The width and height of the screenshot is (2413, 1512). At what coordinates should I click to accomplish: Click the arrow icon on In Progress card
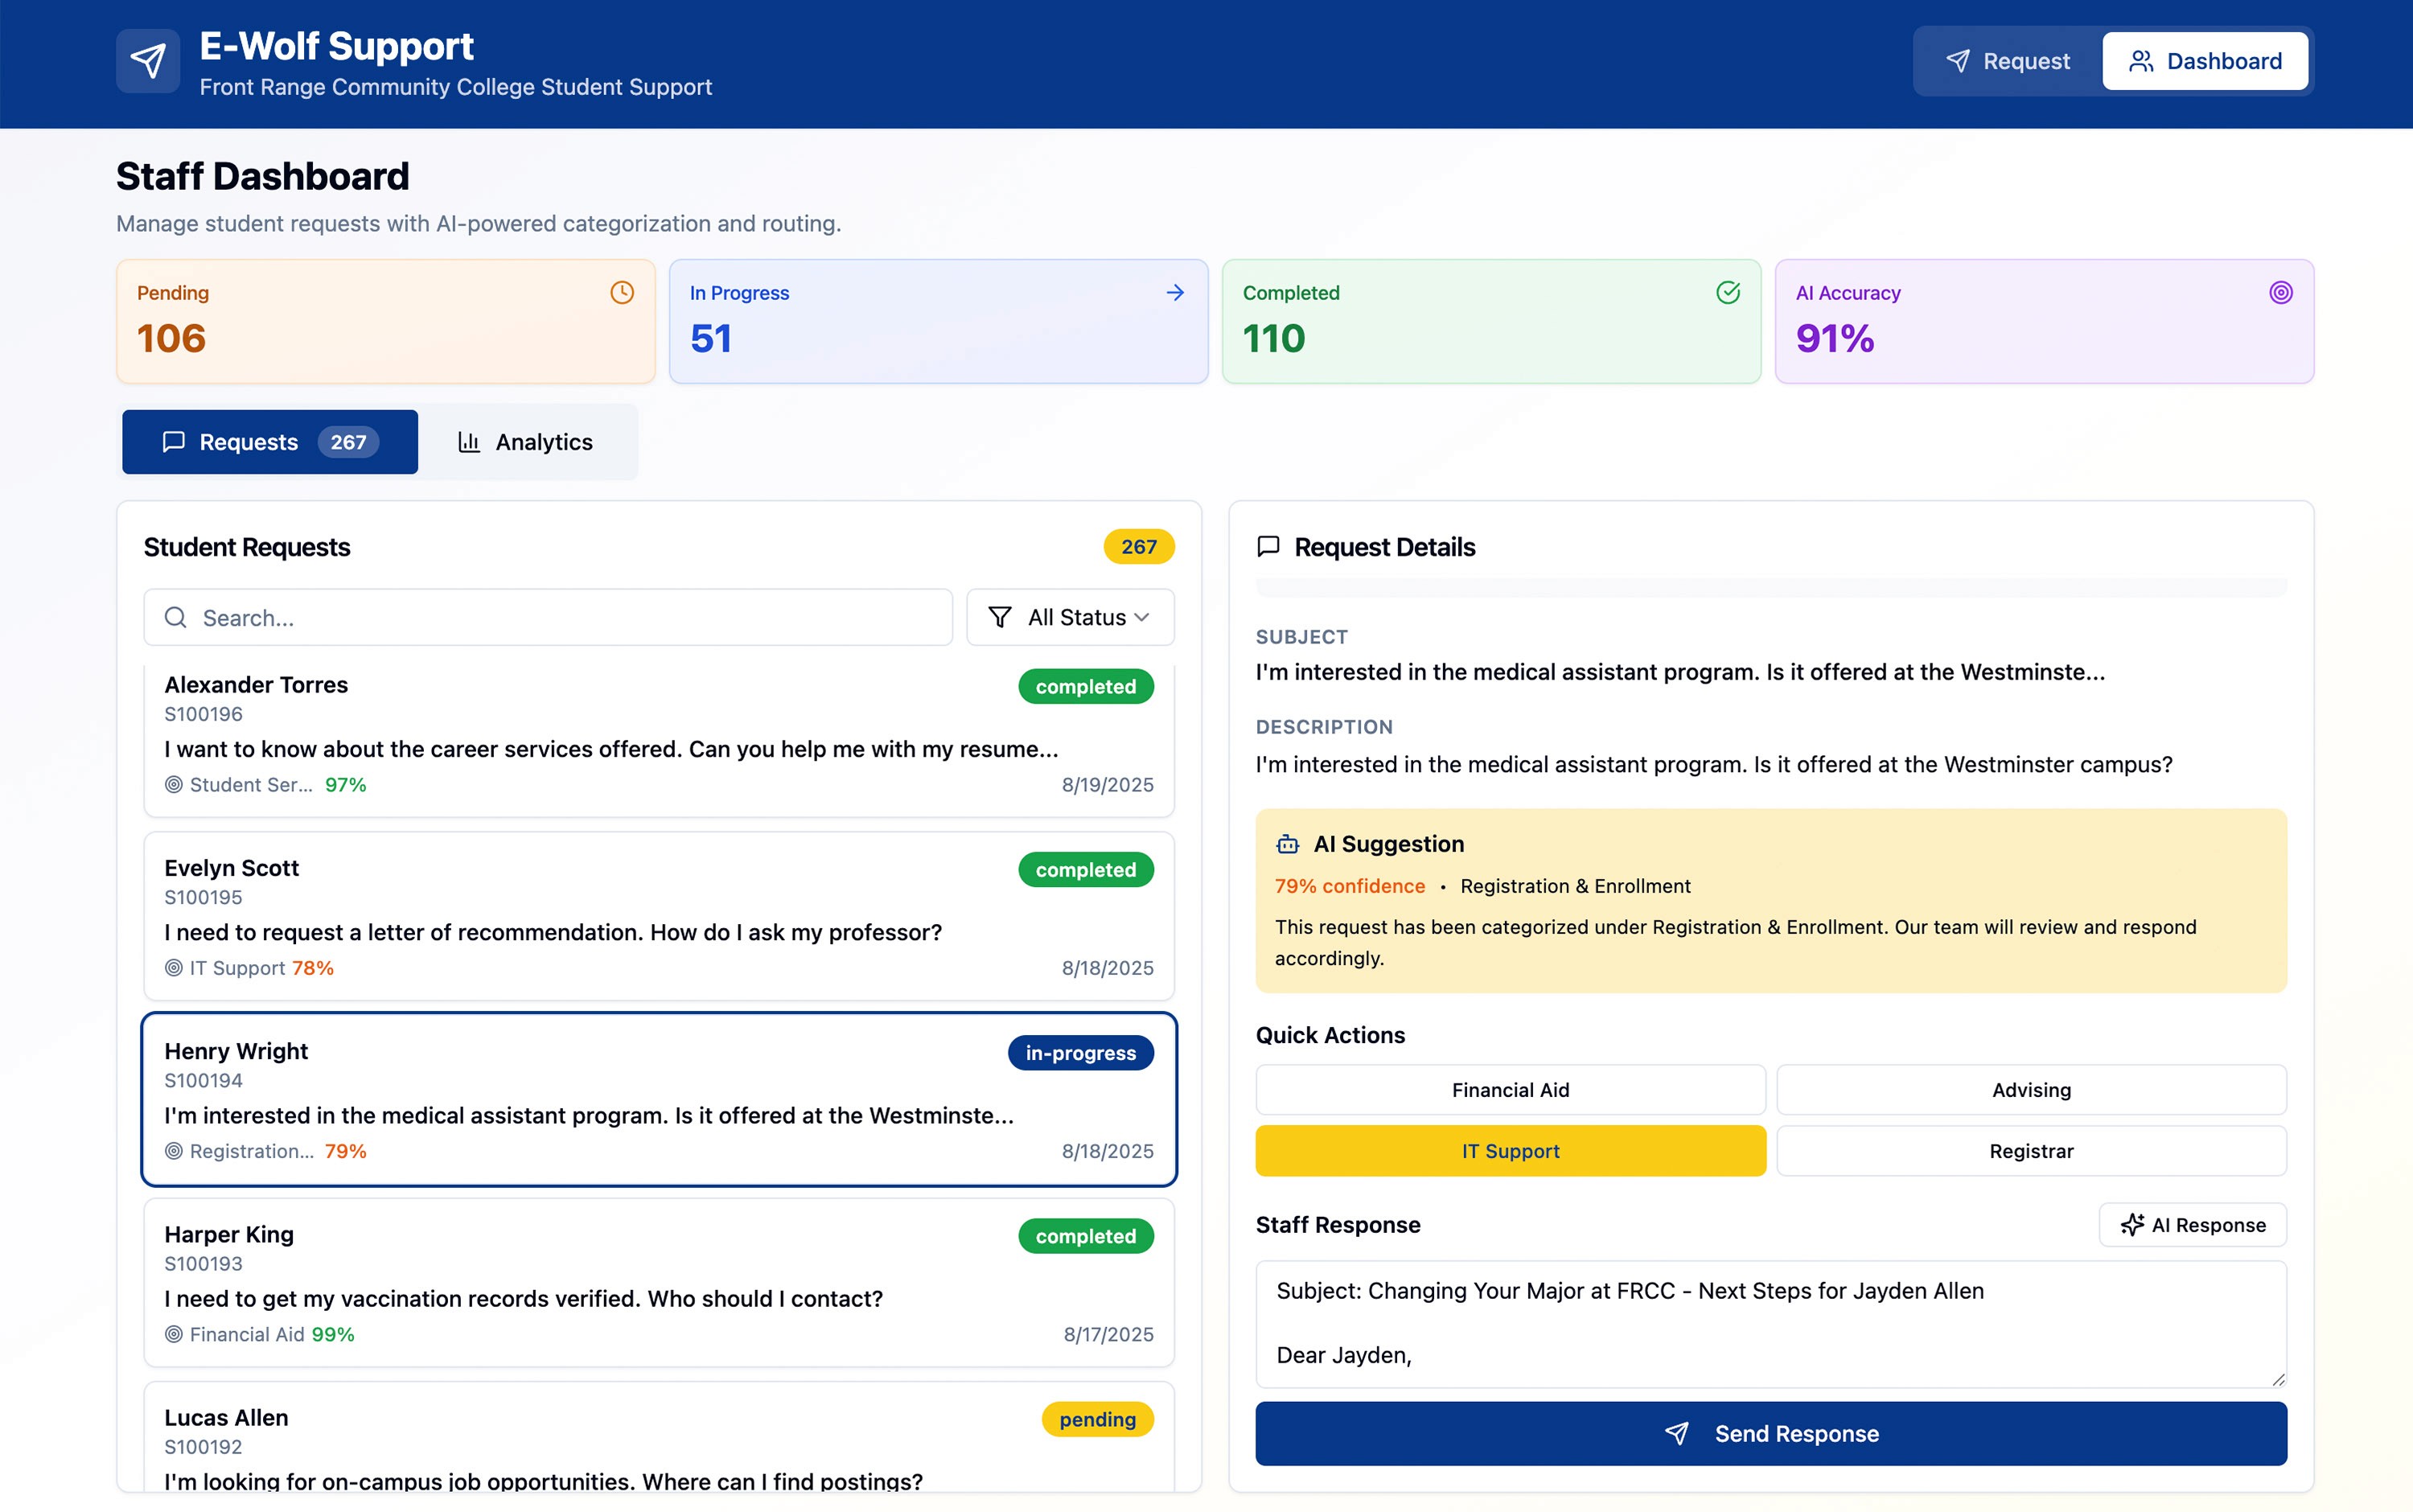point(1175,292)
